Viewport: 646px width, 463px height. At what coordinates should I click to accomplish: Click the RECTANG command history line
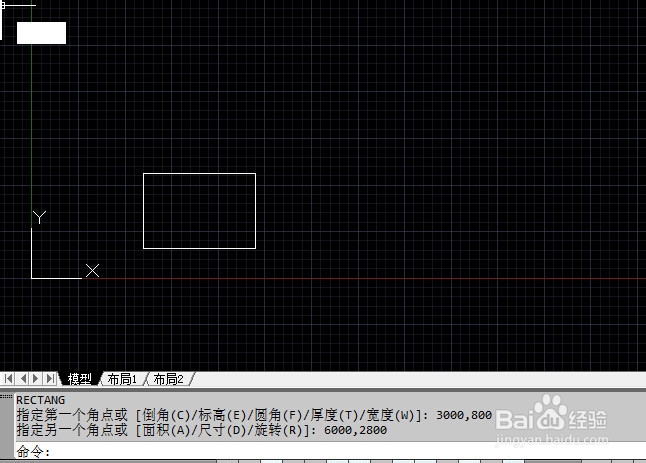coord(40,400)
